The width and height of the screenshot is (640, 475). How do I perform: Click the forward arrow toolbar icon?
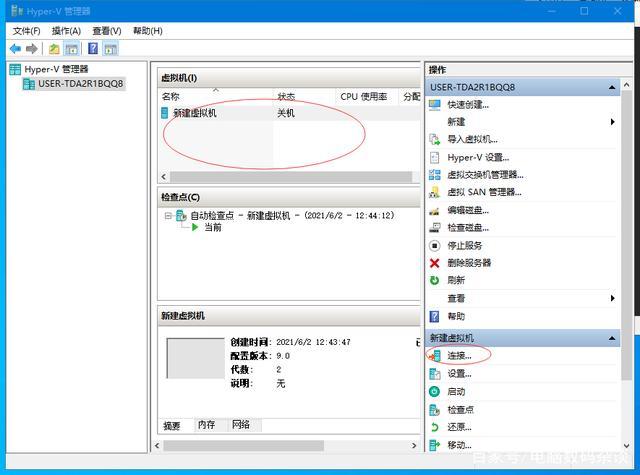(31, 49)
